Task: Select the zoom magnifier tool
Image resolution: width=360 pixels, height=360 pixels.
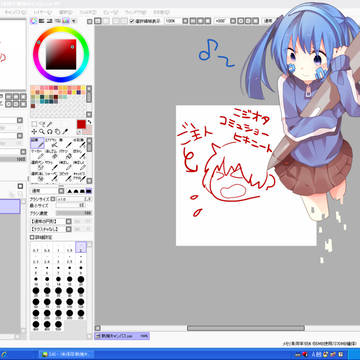Action: point(42,131)
